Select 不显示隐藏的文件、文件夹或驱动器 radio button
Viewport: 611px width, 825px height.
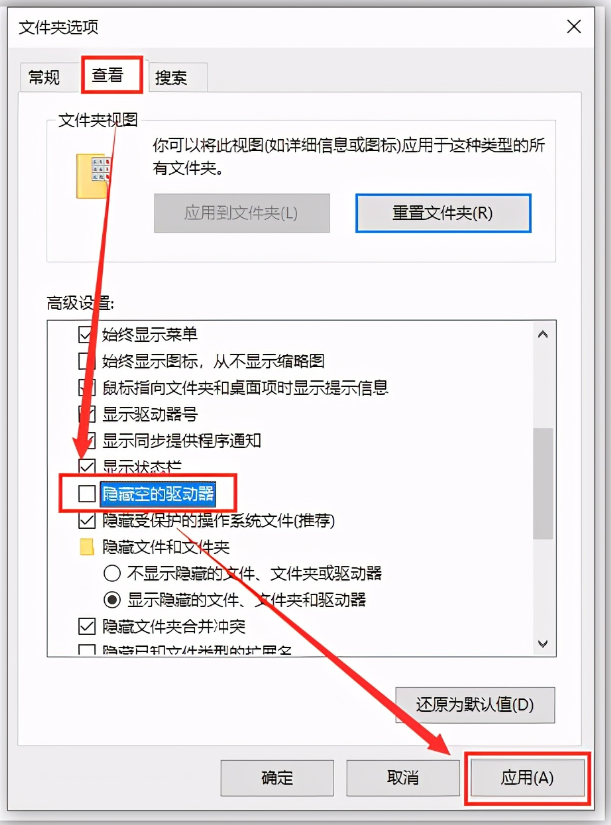click(112, 573)
